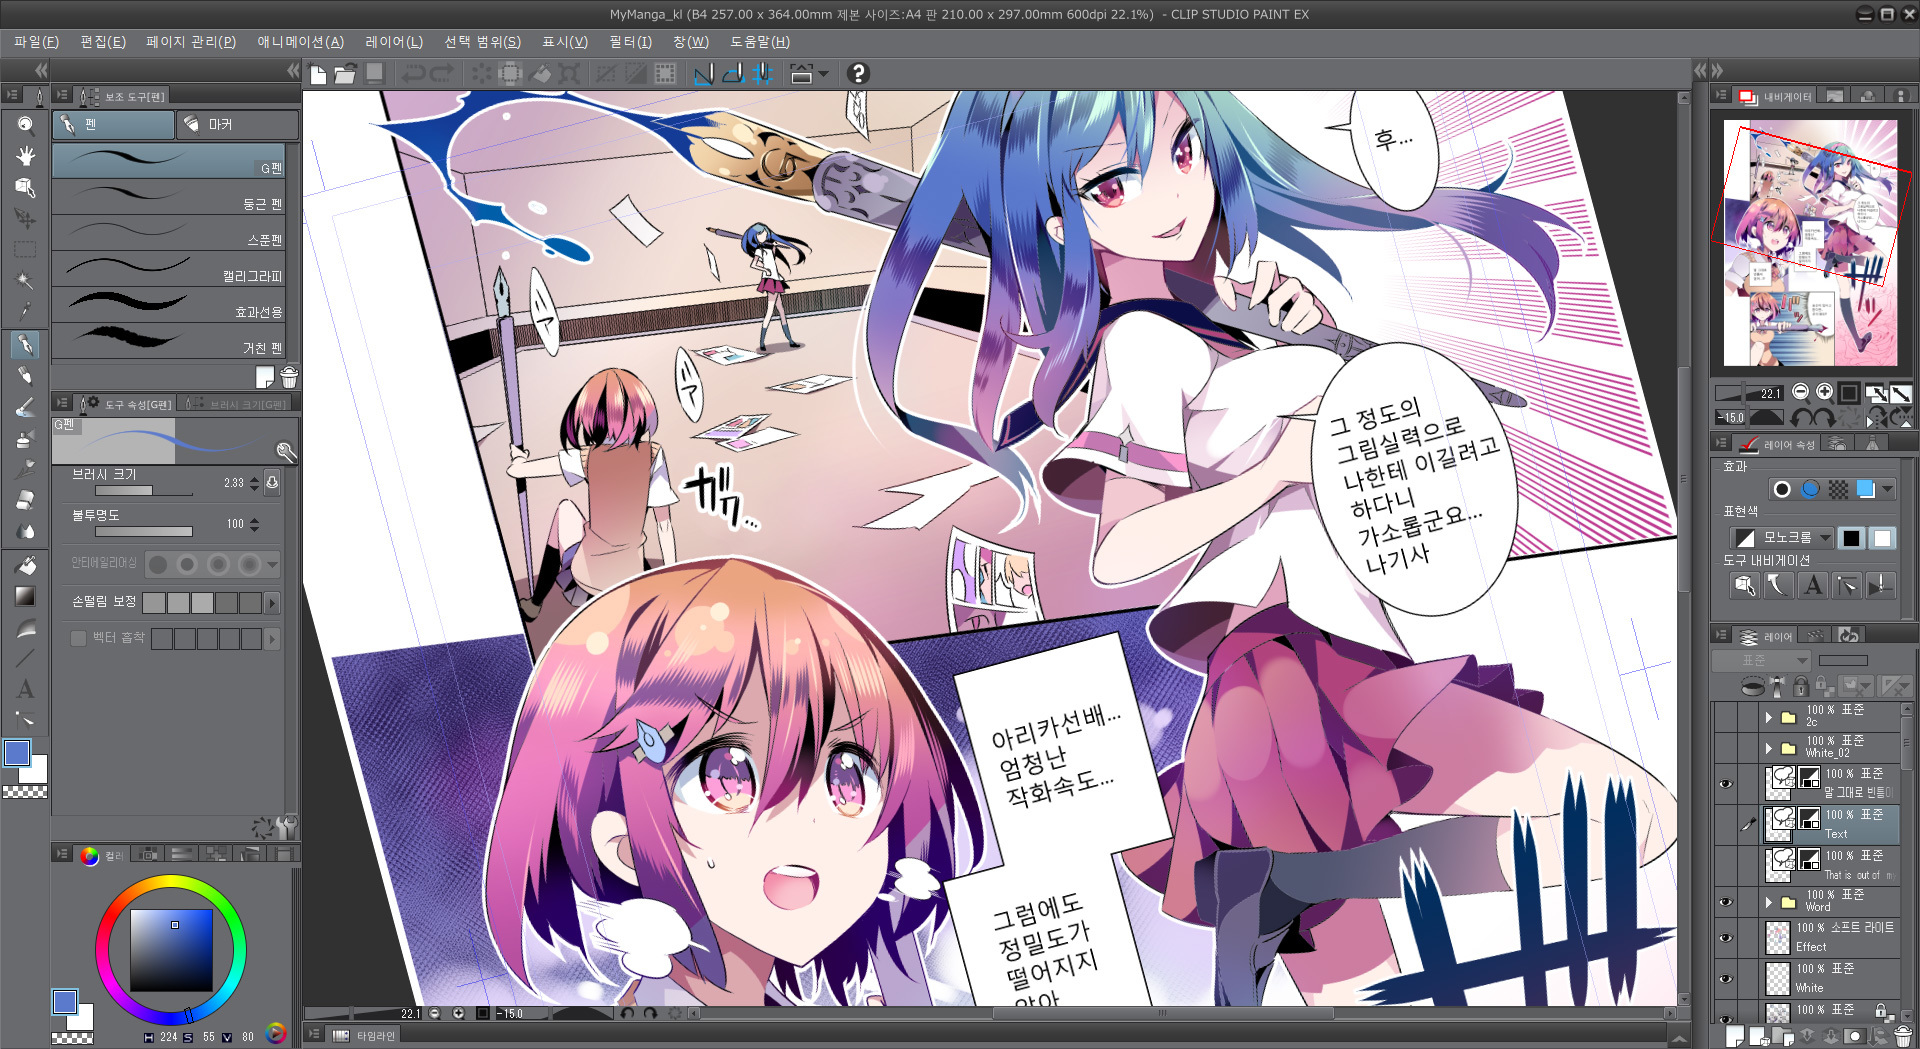Choose the 캘리그라피 pen brush
This screenshot has height=1049, width=1920.
(x=169, y=268)
